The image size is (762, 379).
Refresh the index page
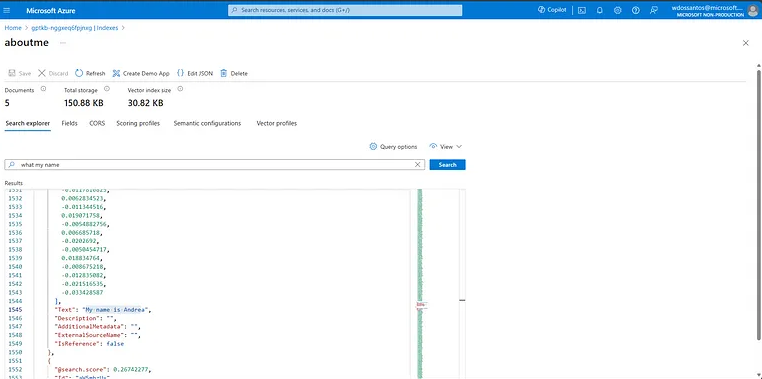90,73
